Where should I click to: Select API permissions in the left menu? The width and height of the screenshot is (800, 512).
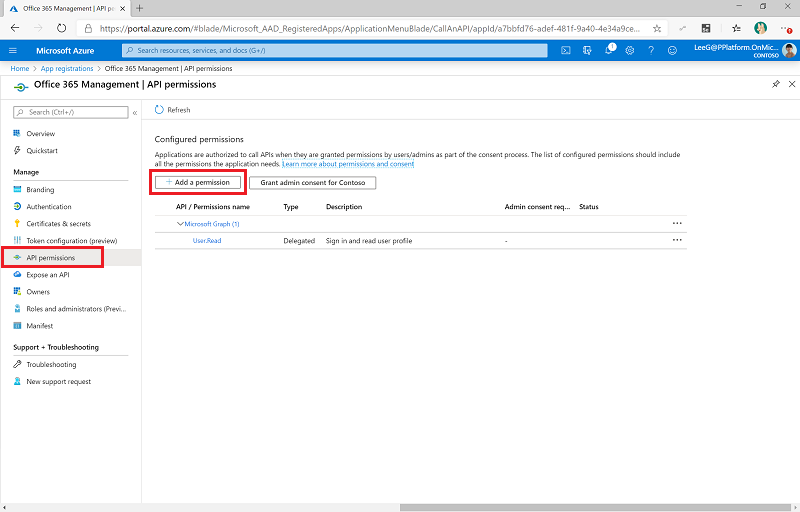pos(51,258)
